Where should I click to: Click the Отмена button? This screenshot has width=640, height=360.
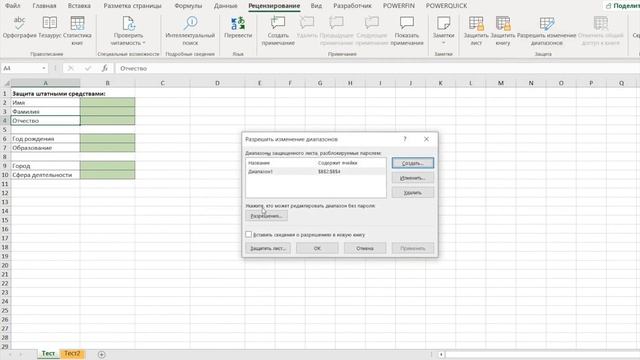pyautogui.click(x=365, y=248)
